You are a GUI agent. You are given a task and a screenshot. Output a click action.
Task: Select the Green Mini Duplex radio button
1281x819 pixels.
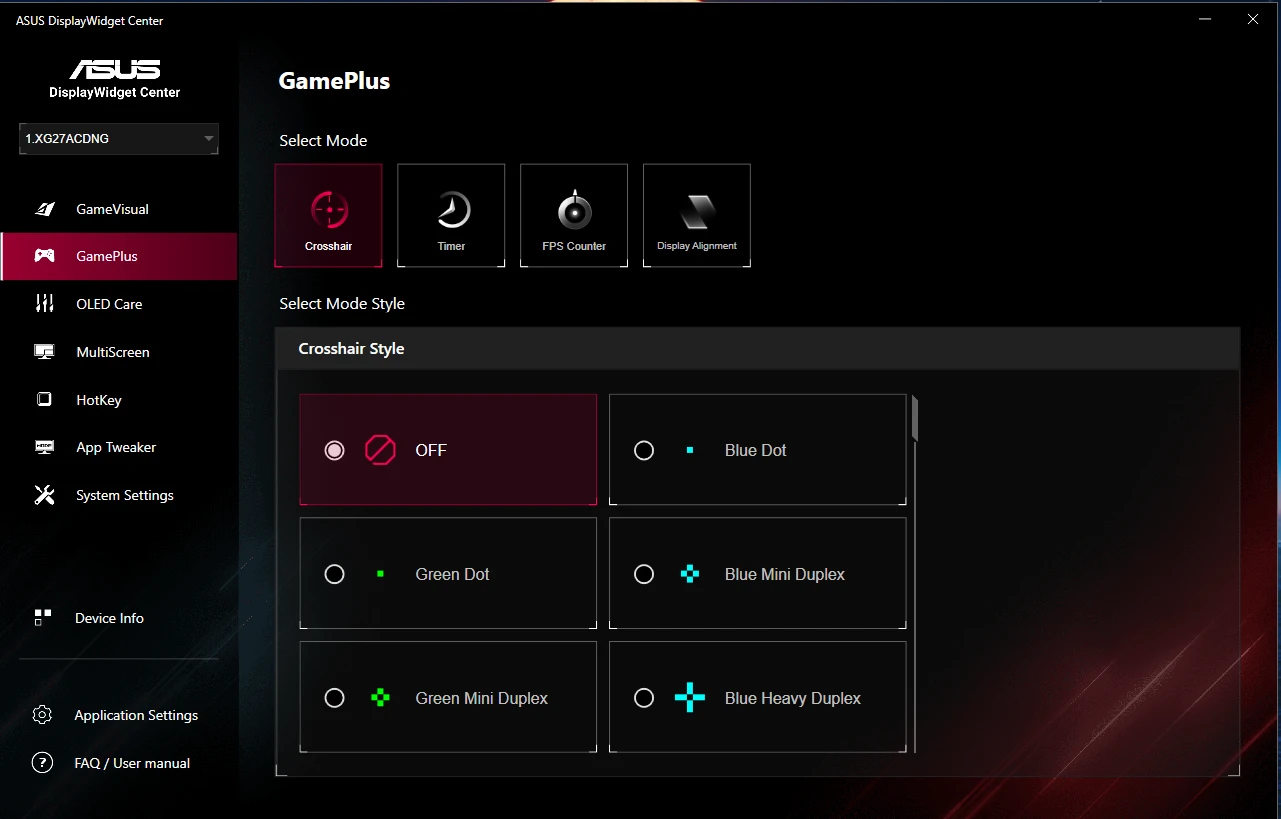(335, 698)
